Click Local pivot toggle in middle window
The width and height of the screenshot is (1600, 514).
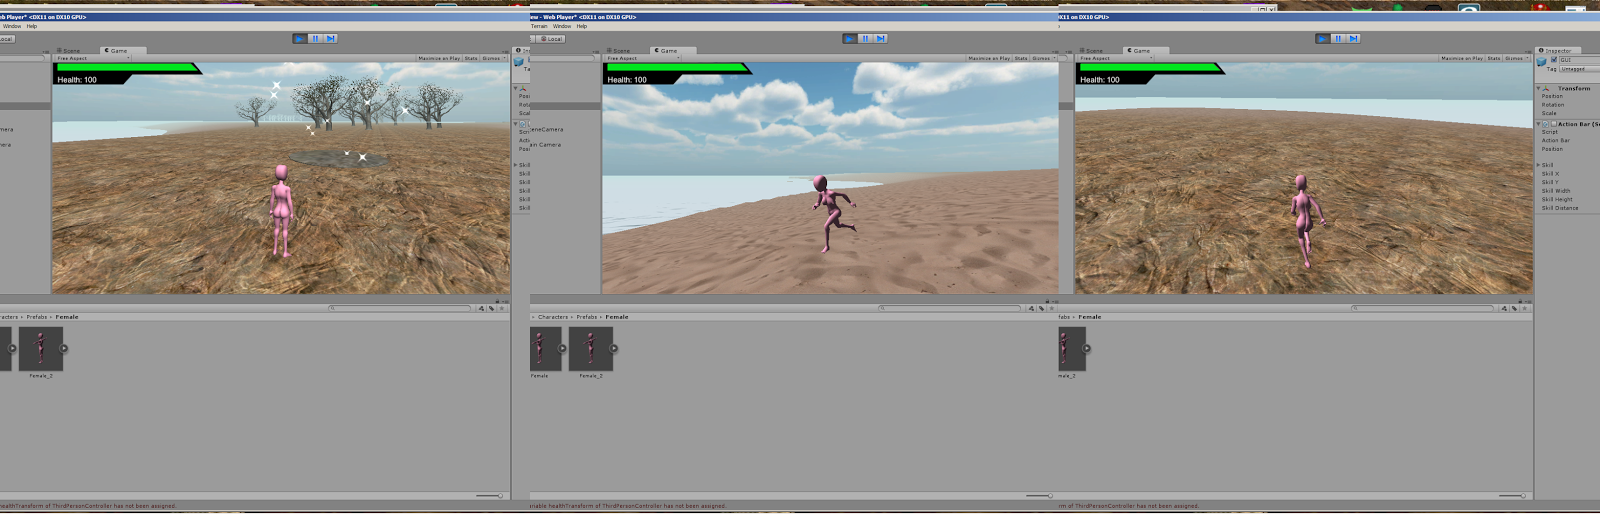point(552,39)
